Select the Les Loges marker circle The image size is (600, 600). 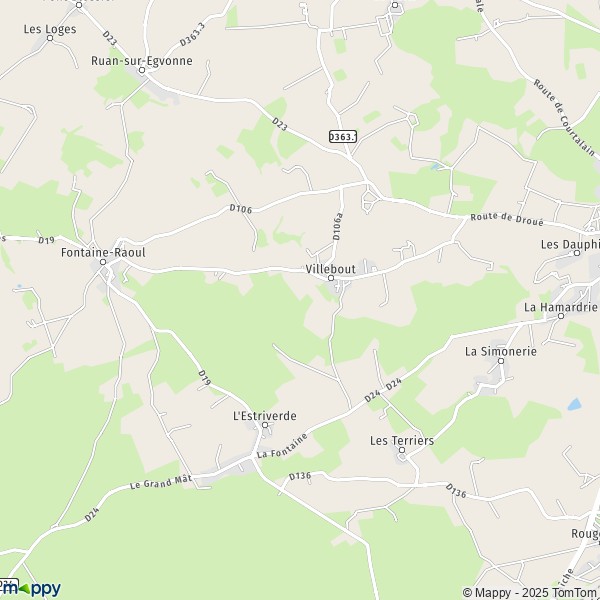[50, 38]
